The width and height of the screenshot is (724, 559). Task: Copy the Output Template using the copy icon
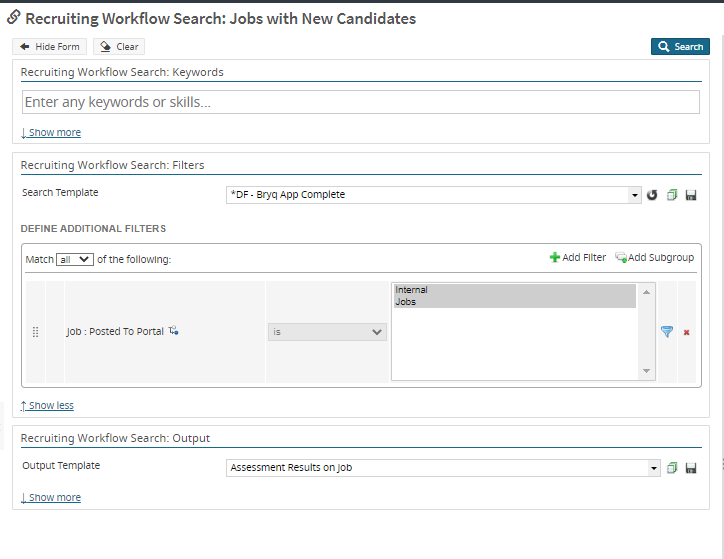[x=672, y=467]
